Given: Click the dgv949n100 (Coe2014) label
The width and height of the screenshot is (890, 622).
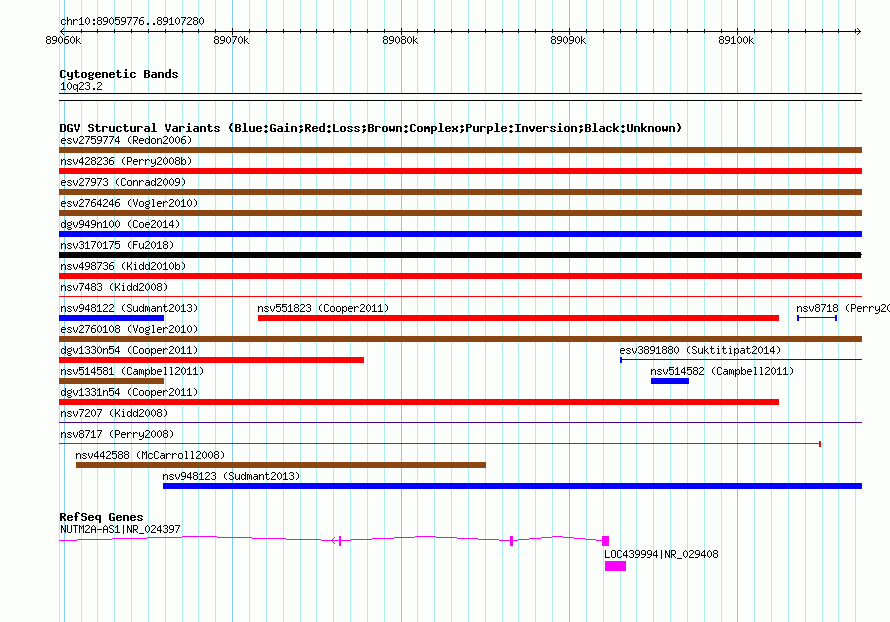Looking at the screenshot, I should tap(120, 224).
